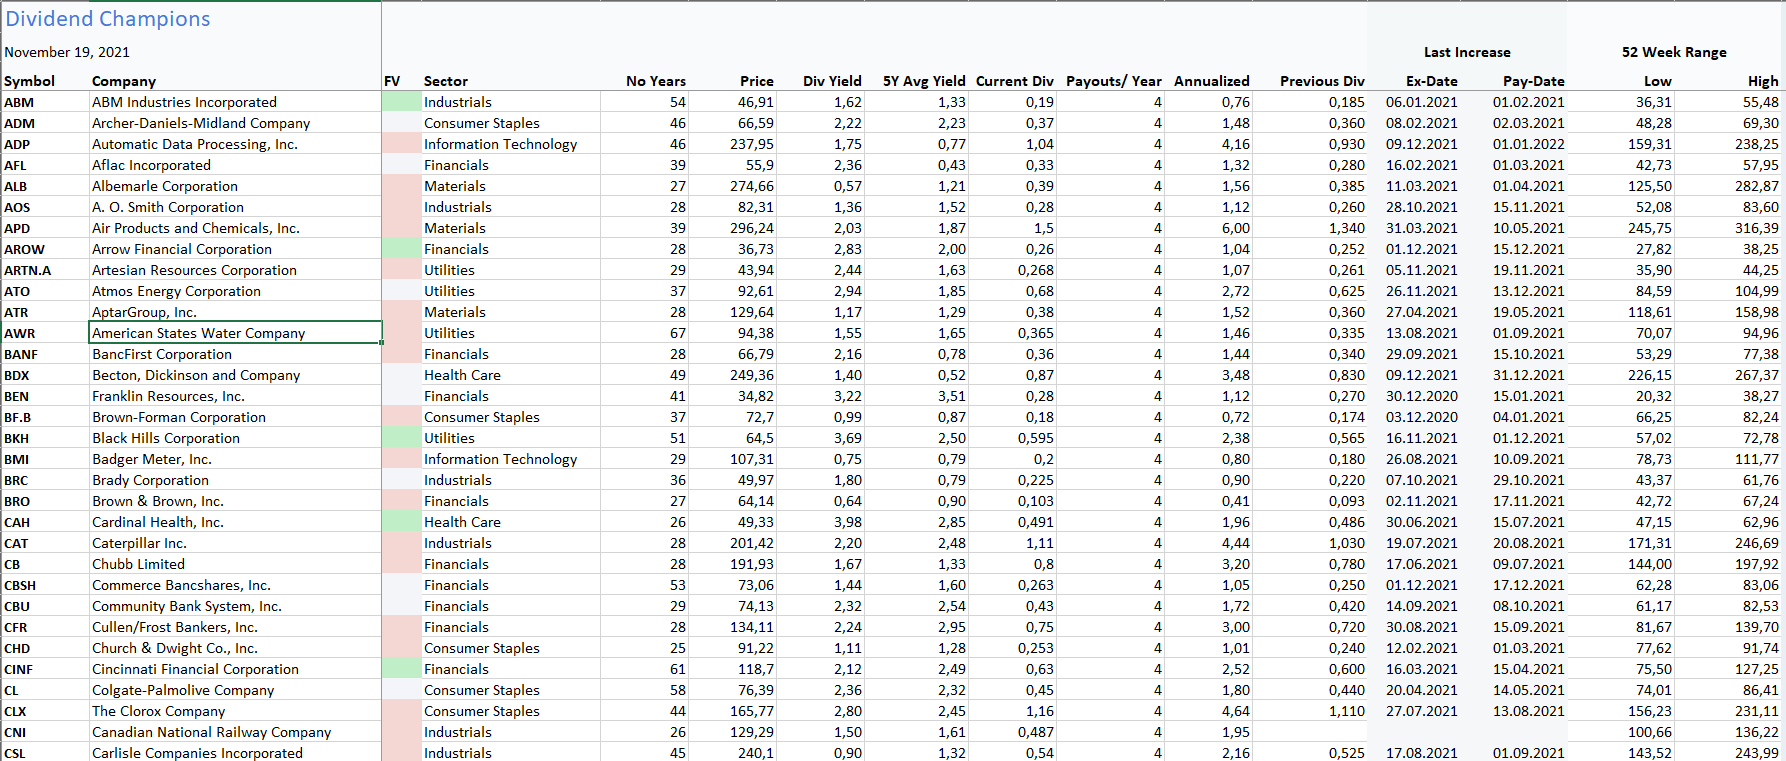Click the Symbol column header
The image size is (1786, 761).
[x=30, y=81]
